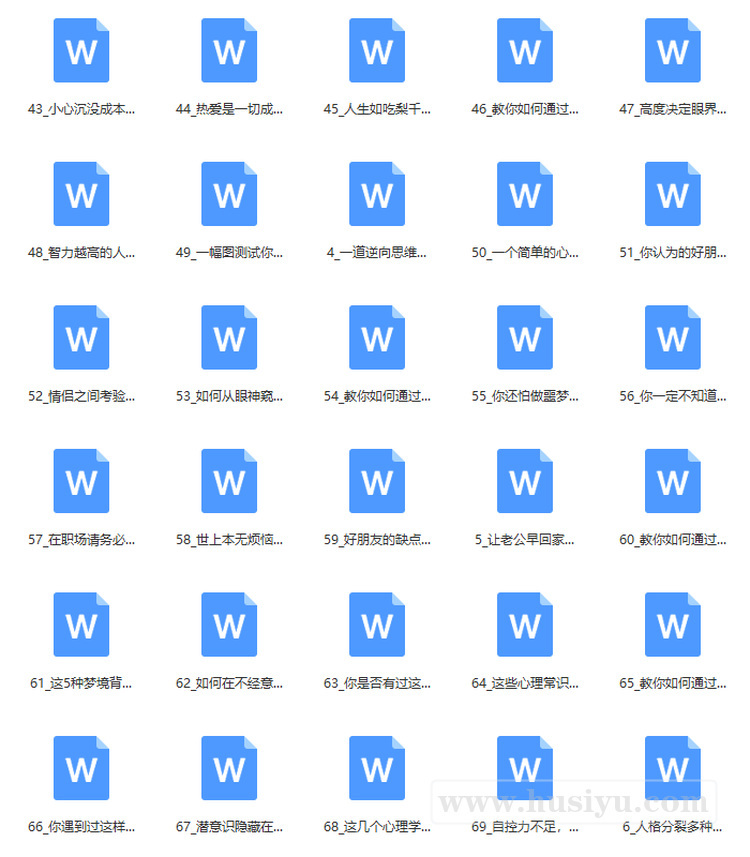Select file icon 50_一个简单的心
Image resolution: width=750 pixels, height=857 pixels.
pos(525,194)
